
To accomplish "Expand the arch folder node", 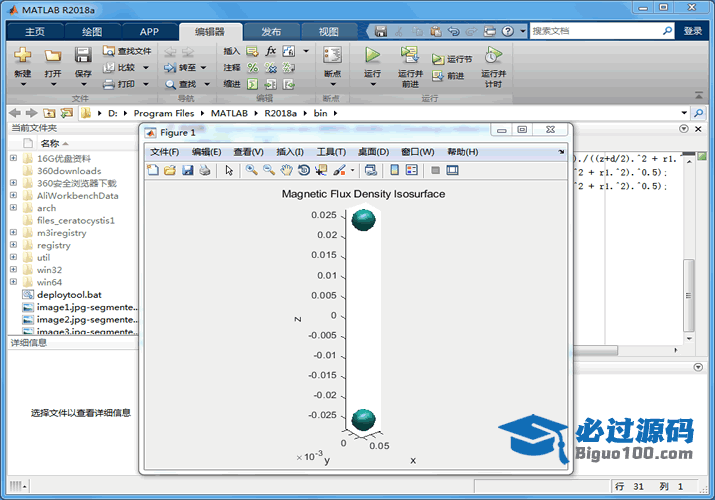I will coord(13,208).
